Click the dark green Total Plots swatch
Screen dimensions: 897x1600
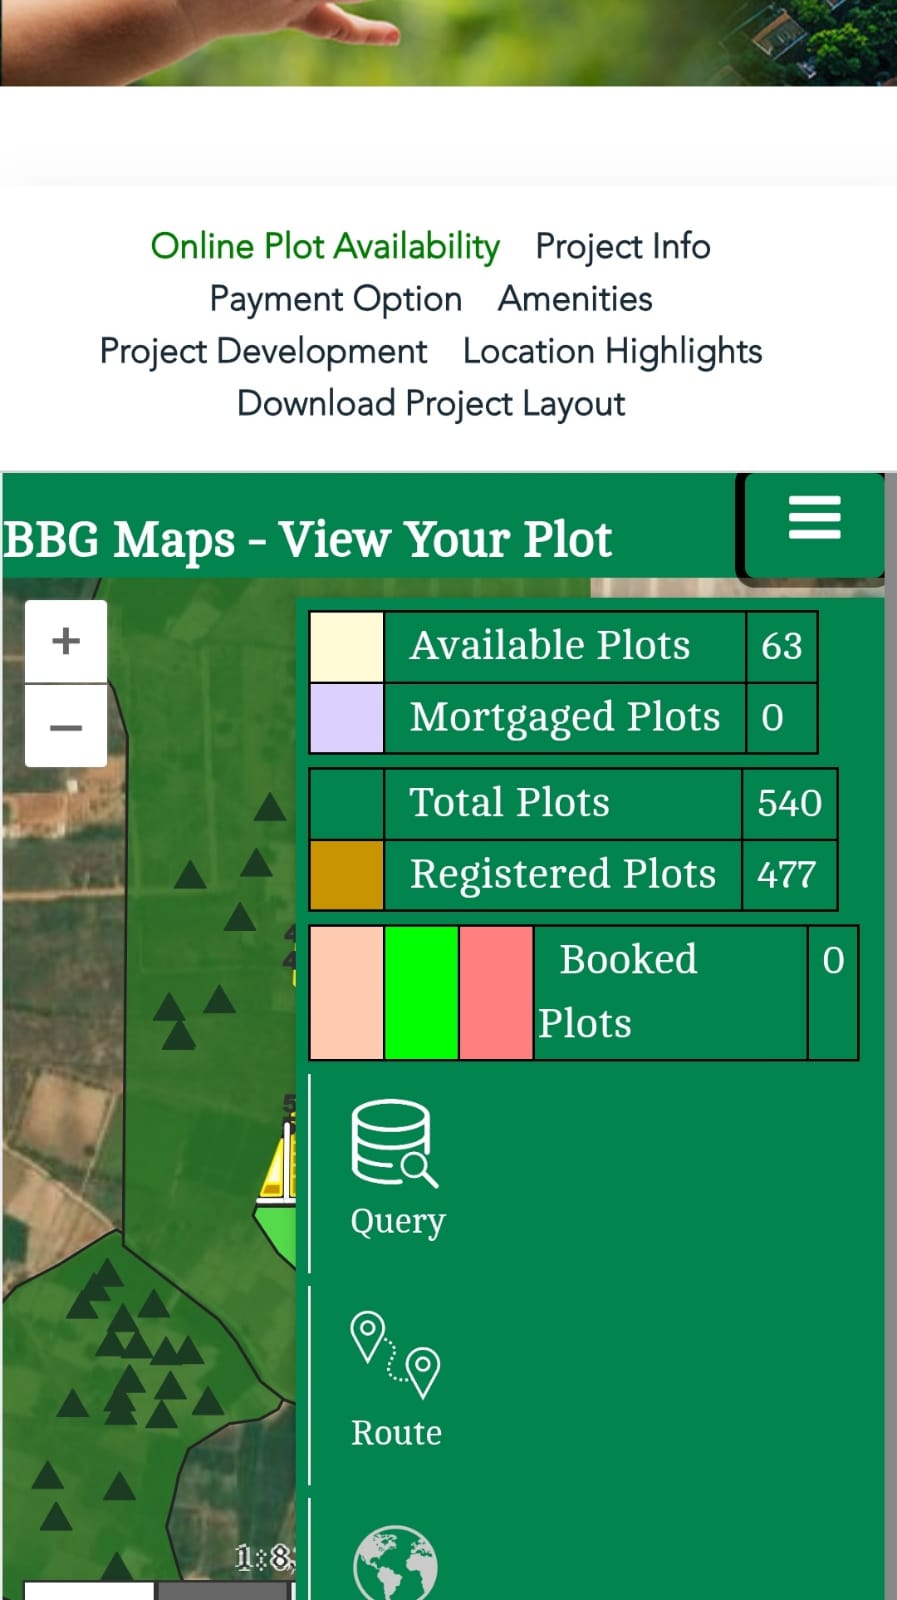[347, 804]
